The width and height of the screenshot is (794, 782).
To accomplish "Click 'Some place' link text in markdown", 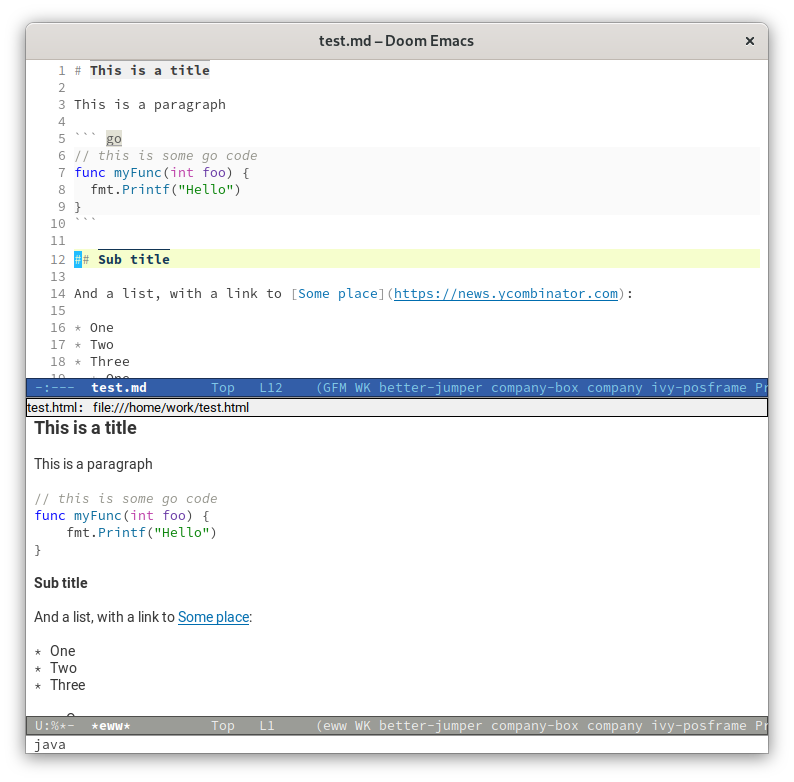I will pos(338,294).
